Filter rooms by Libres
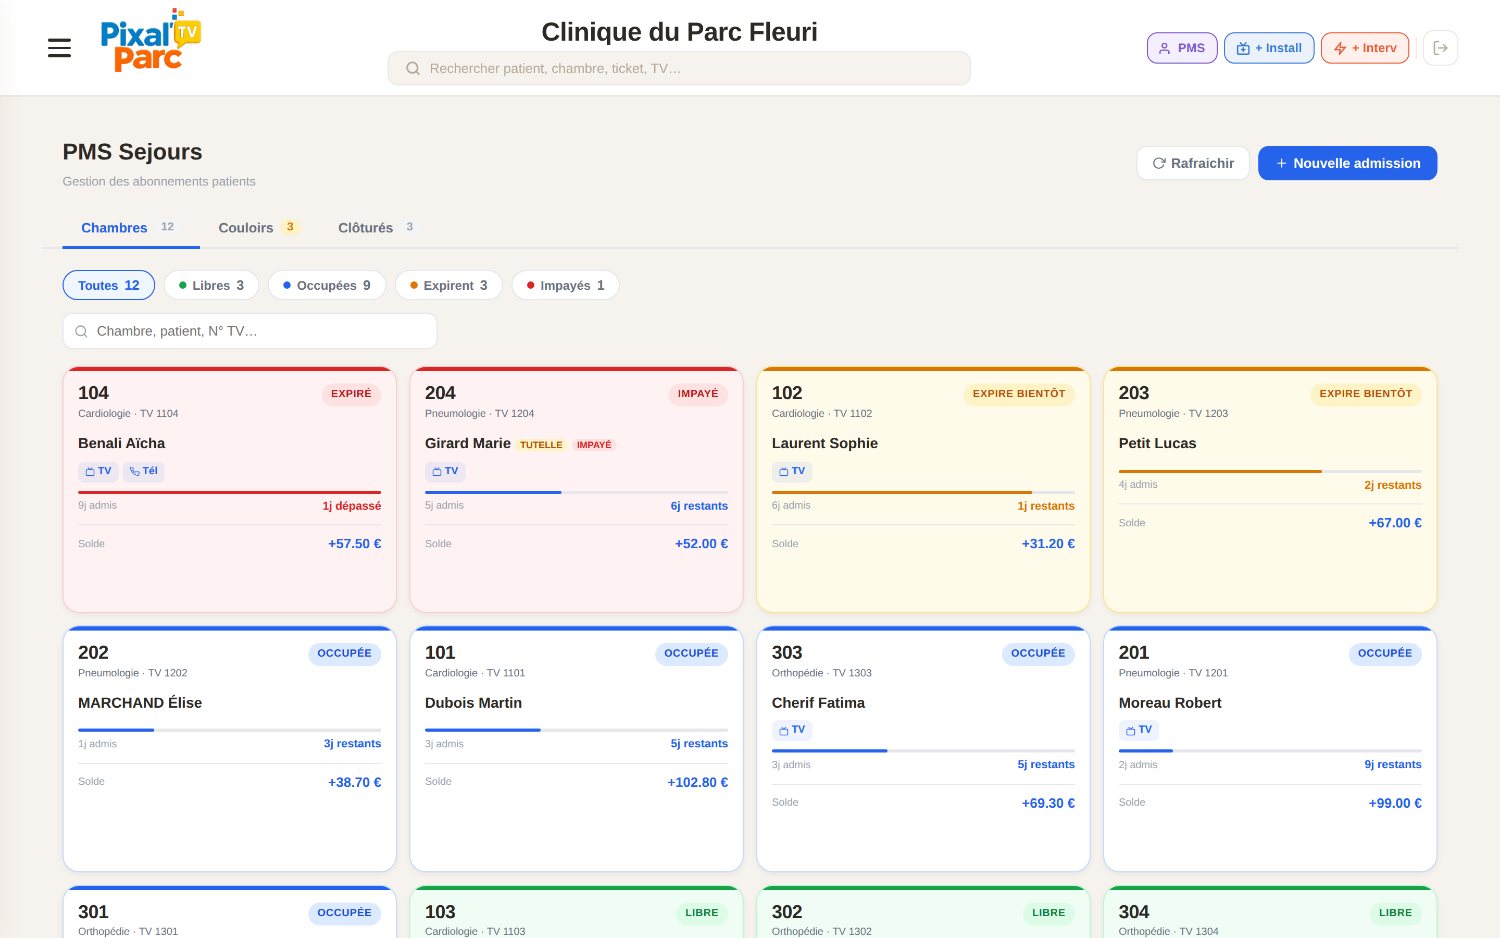Image resolution: width=1500 pixels, height=938 pixels. (211, 285)
